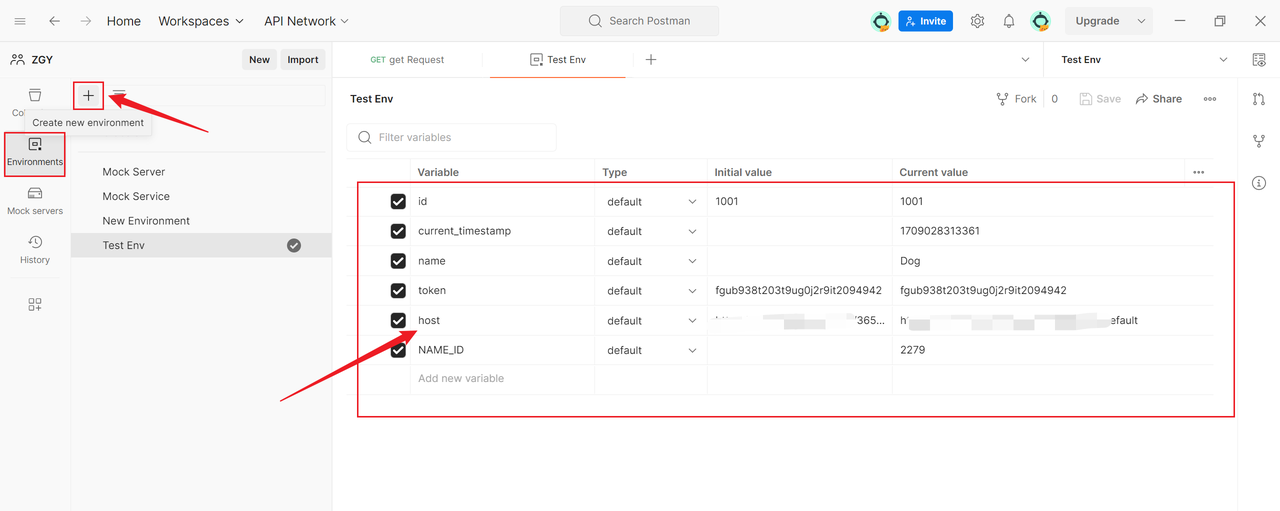Click the Add new variable field
Viewport: 1280px width, 511px height.
click(x=502, y=379)
